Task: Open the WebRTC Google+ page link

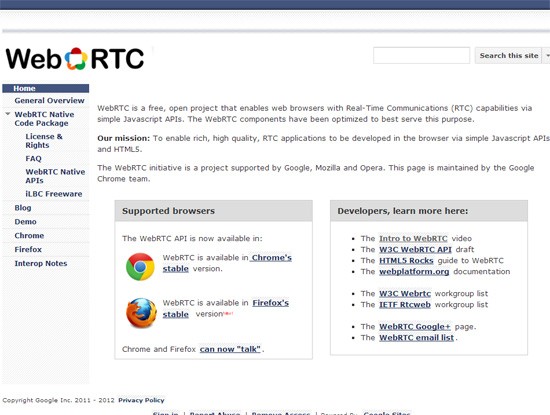Action: tap(415, 327)
